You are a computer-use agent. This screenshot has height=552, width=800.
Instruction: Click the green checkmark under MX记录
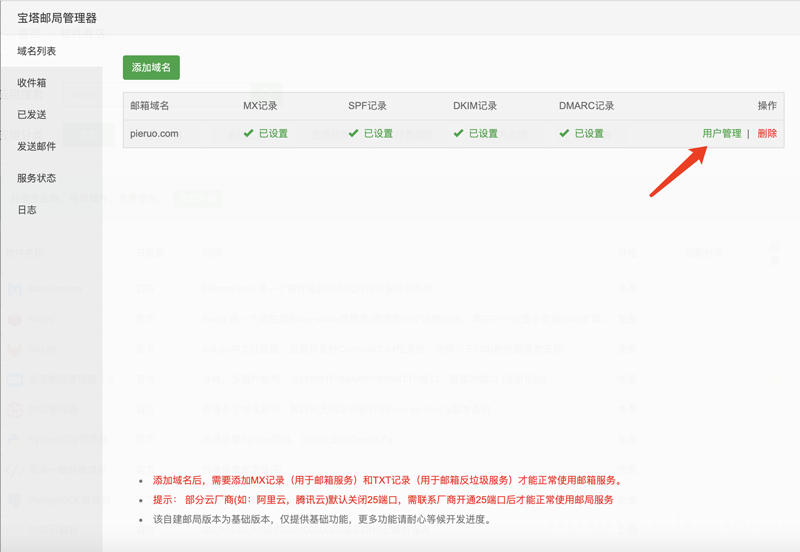249,134
